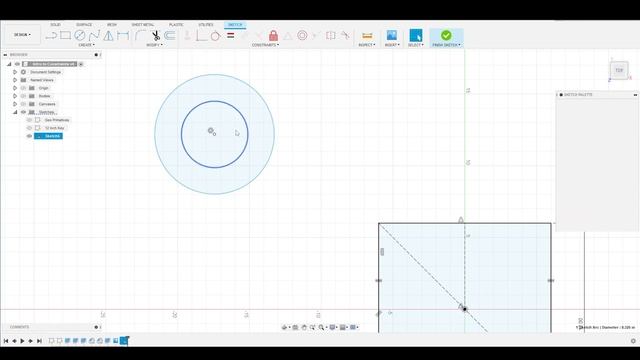Jump timeline to beginning

(6, 341)
